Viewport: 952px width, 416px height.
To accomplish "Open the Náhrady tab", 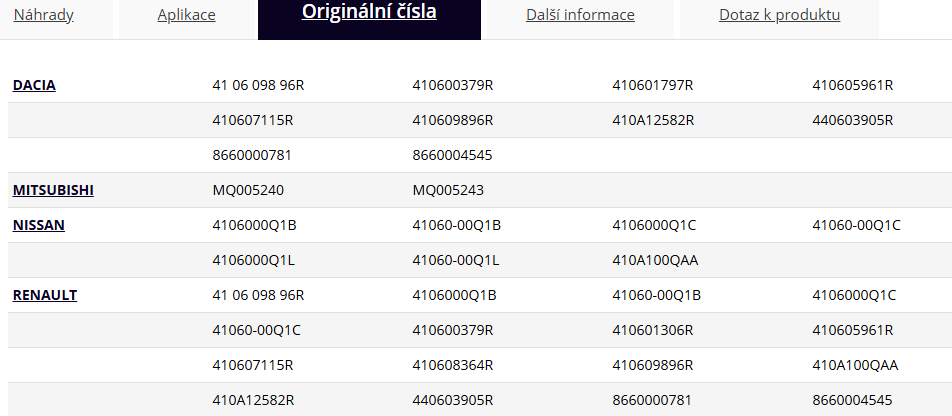I will click(x=43, y=15).
